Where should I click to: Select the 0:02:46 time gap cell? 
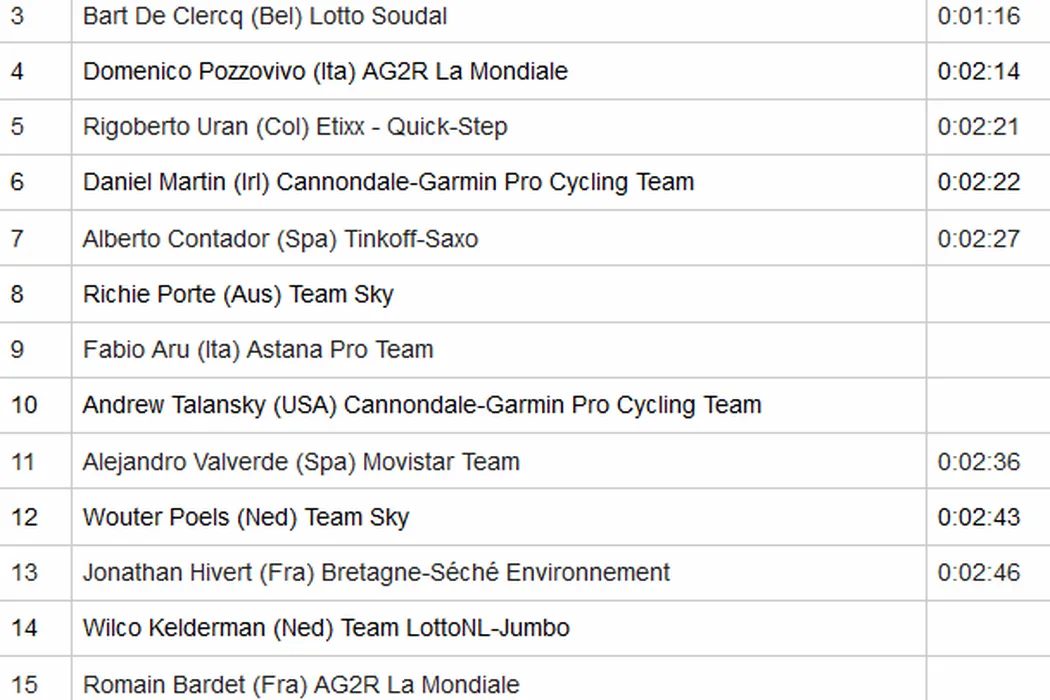coord(979,573)
